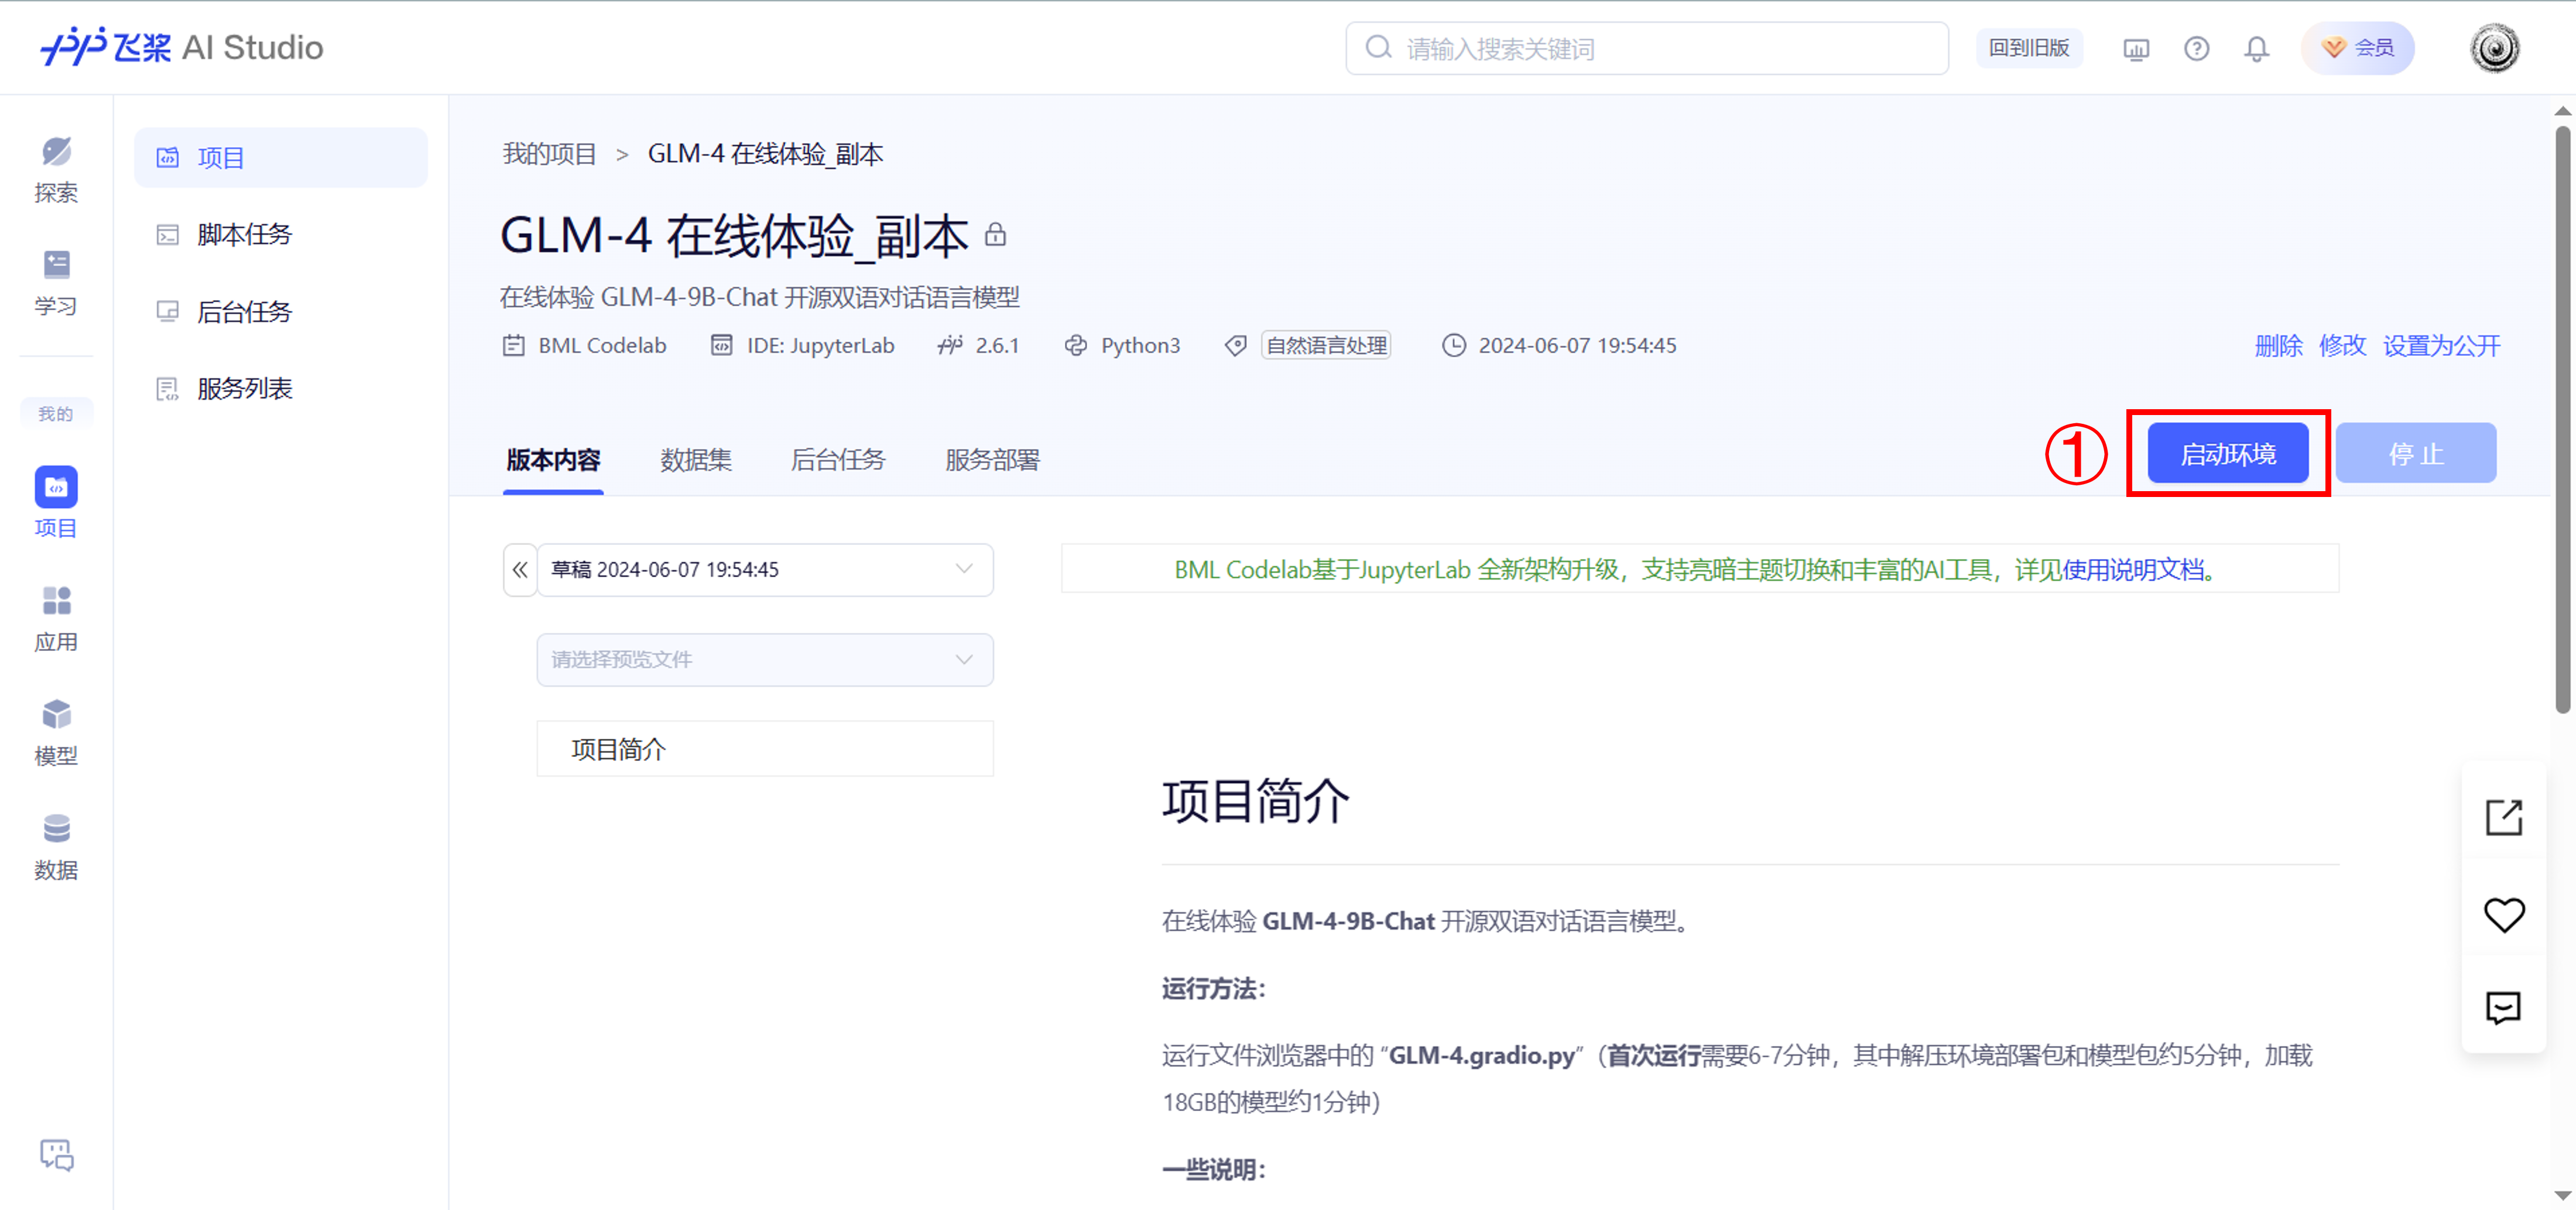Viewport: 2576px width, 1210px height.
Task: Open the 使用说明文档 link
Action: pyautogui.click(x=2134, y=570)
